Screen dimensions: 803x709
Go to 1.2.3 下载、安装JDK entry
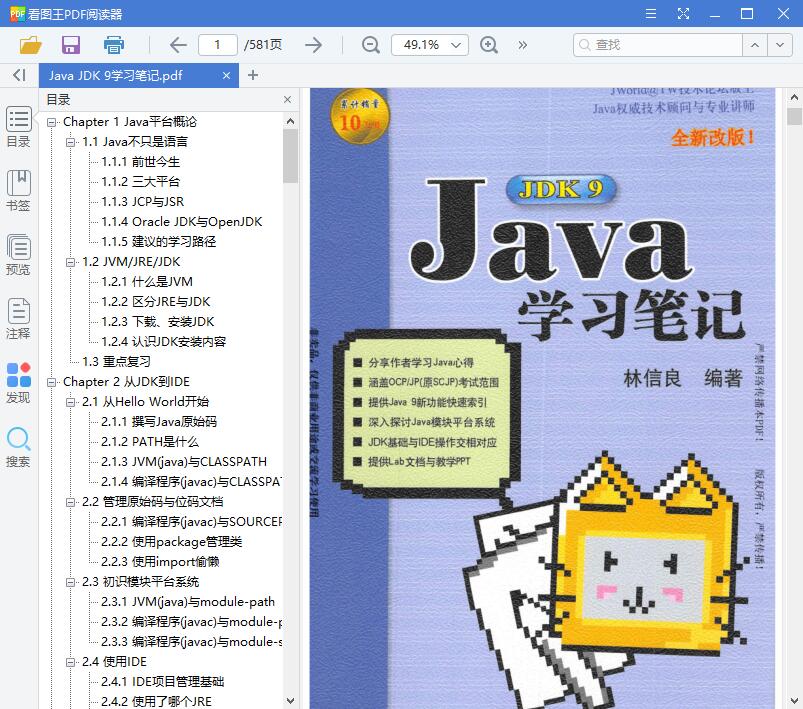point(158,322)
